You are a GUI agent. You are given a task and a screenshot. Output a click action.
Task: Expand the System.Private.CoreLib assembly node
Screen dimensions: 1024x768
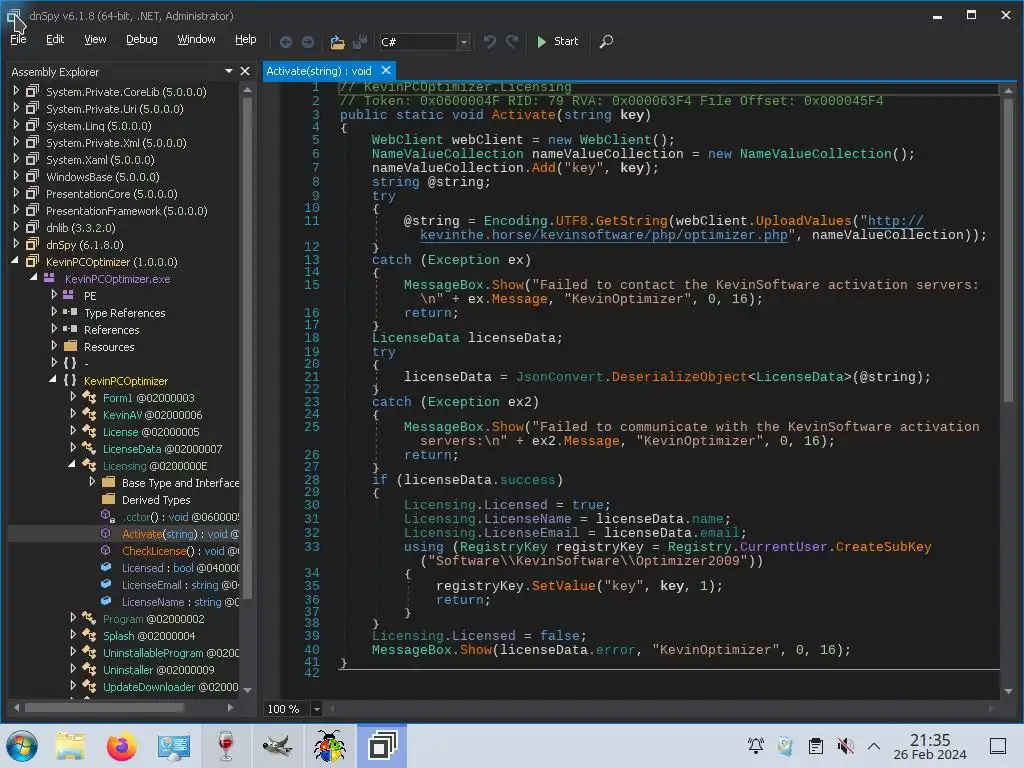pyautogui.click(x=16, y=91)
